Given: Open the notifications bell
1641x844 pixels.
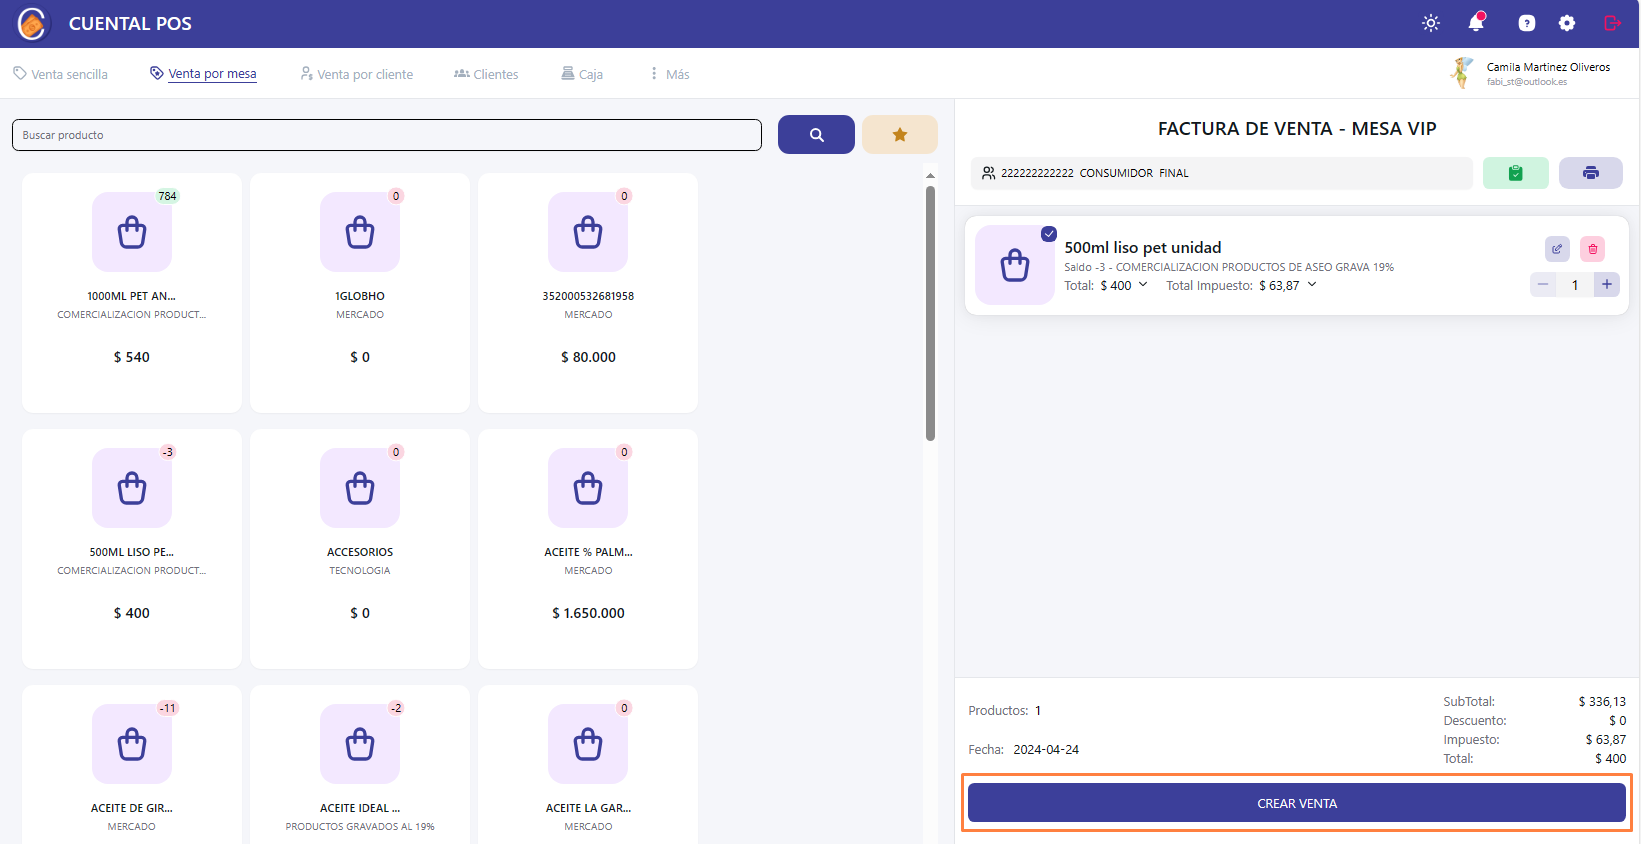Looking at the screenshot, I should 1476,23.
